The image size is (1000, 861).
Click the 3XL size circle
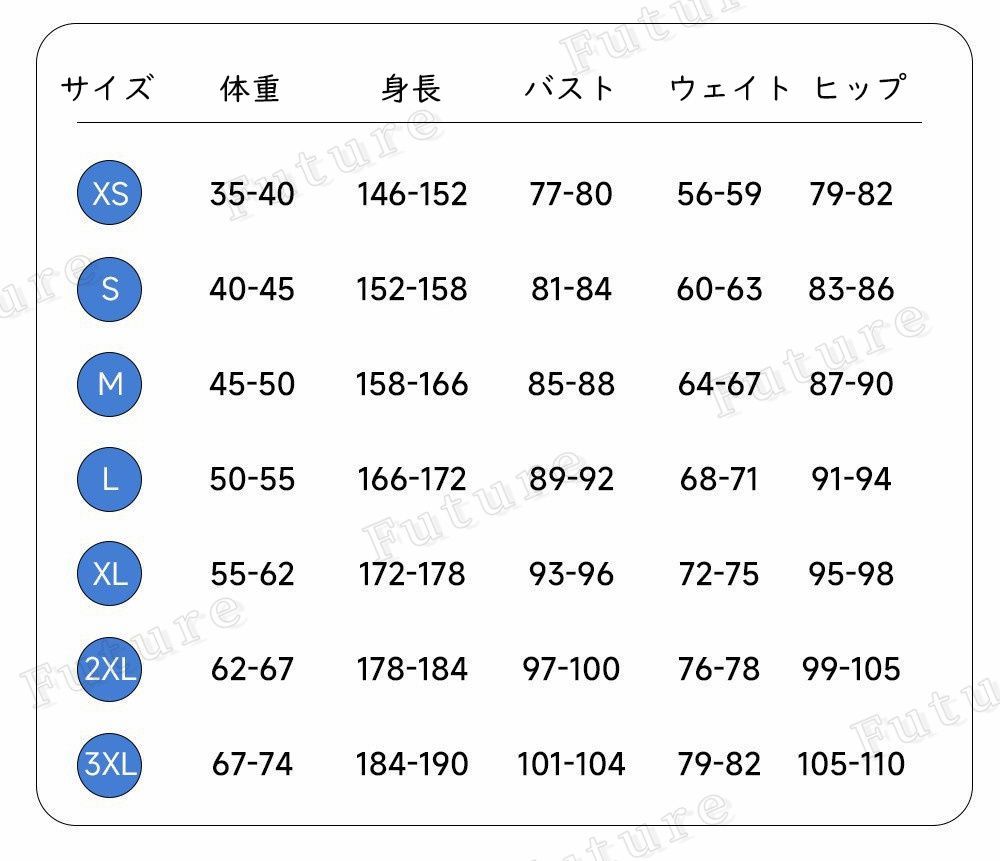coord(109,764)
